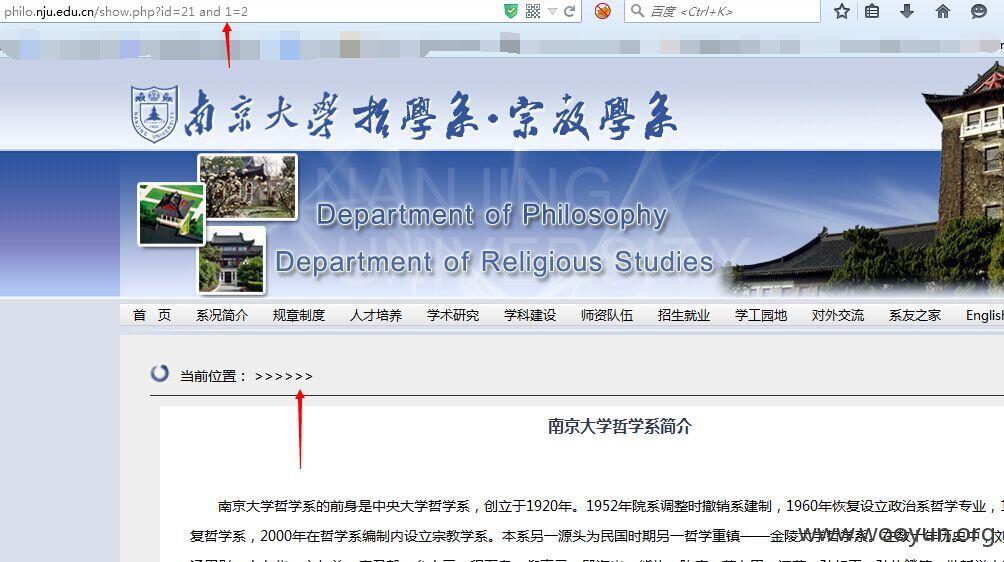The width and height of the screenshot is (1004, 562).
Task: Open the downloads arrow icon
Action: [907, 11]
